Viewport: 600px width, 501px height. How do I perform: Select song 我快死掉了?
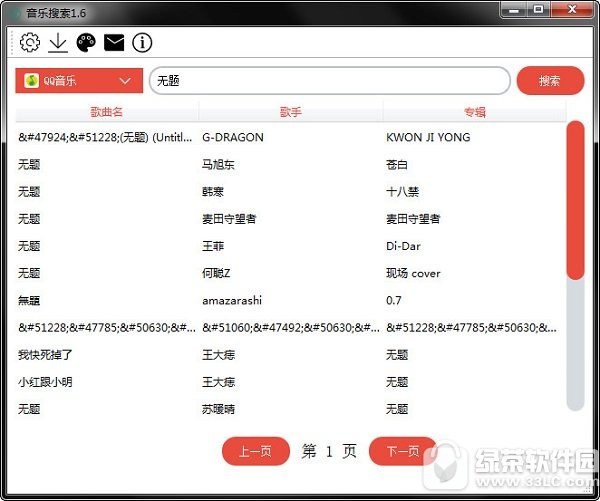[45, 355]
